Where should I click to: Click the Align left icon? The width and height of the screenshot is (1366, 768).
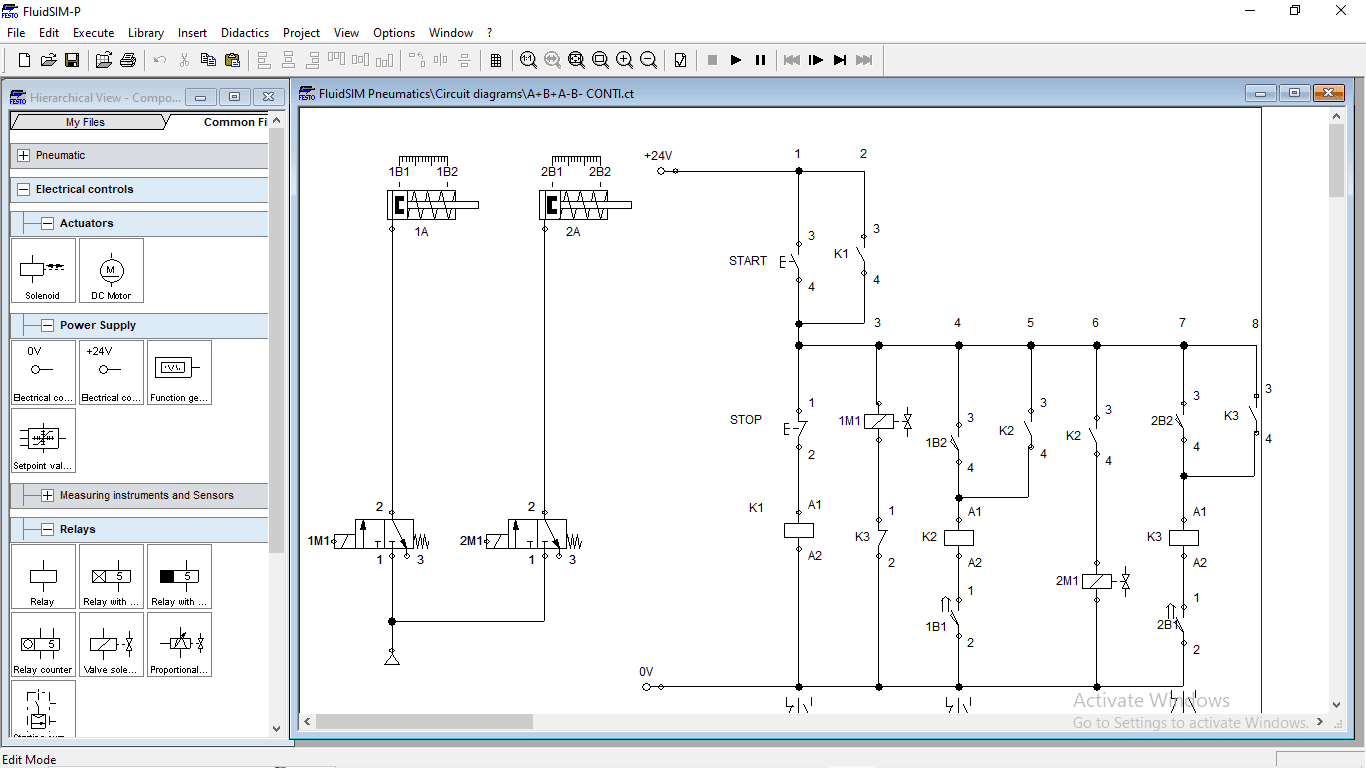point(264,60)
